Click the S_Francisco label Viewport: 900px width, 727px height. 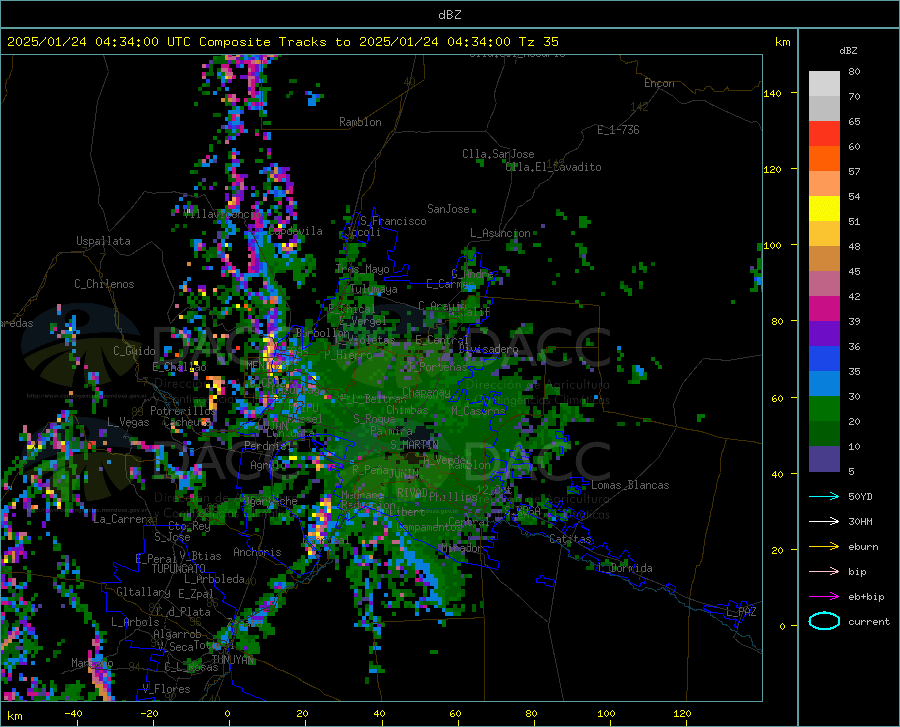[x=393, y=221]
